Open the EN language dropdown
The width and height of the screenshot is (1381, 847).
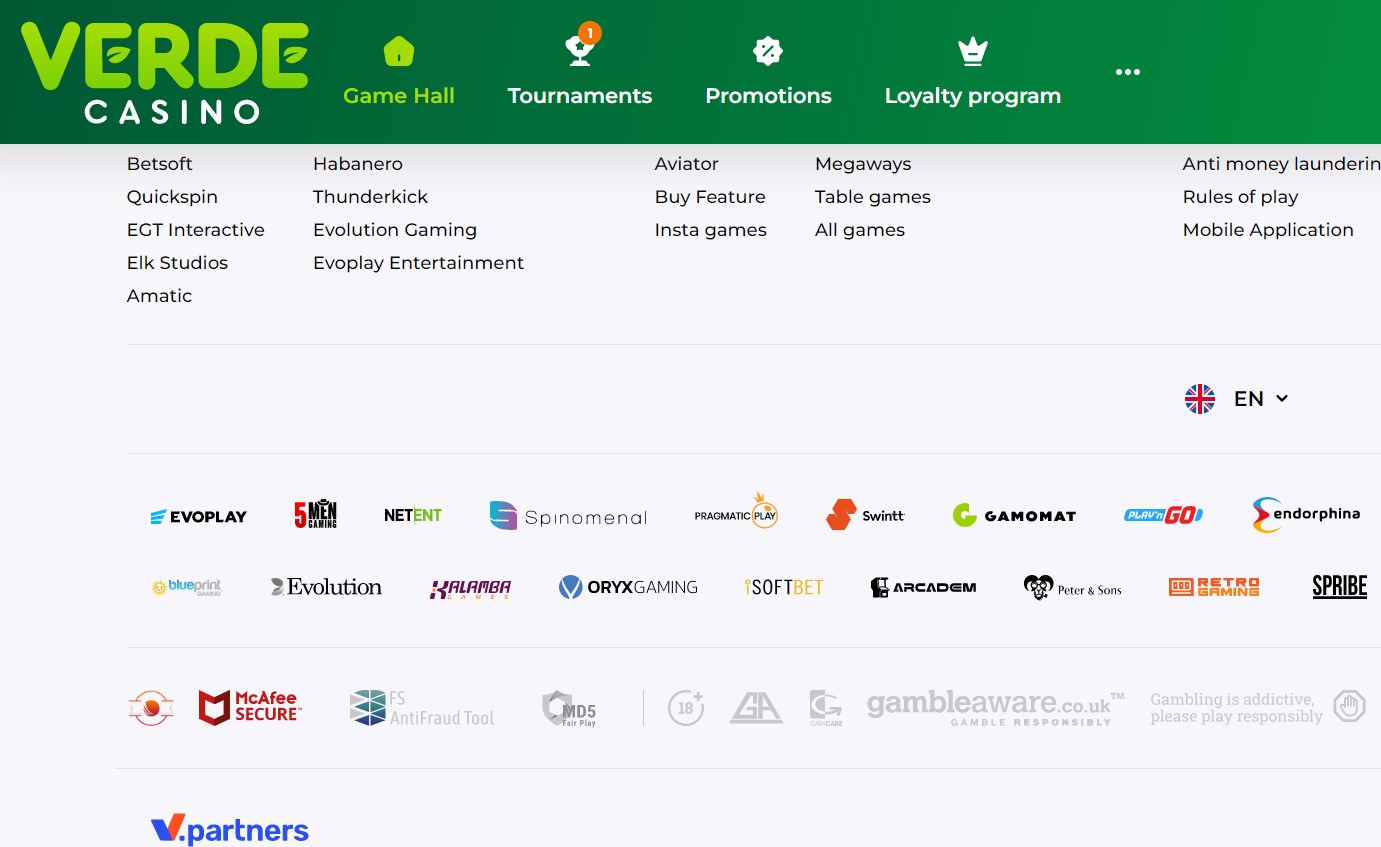pos(1260,399)
